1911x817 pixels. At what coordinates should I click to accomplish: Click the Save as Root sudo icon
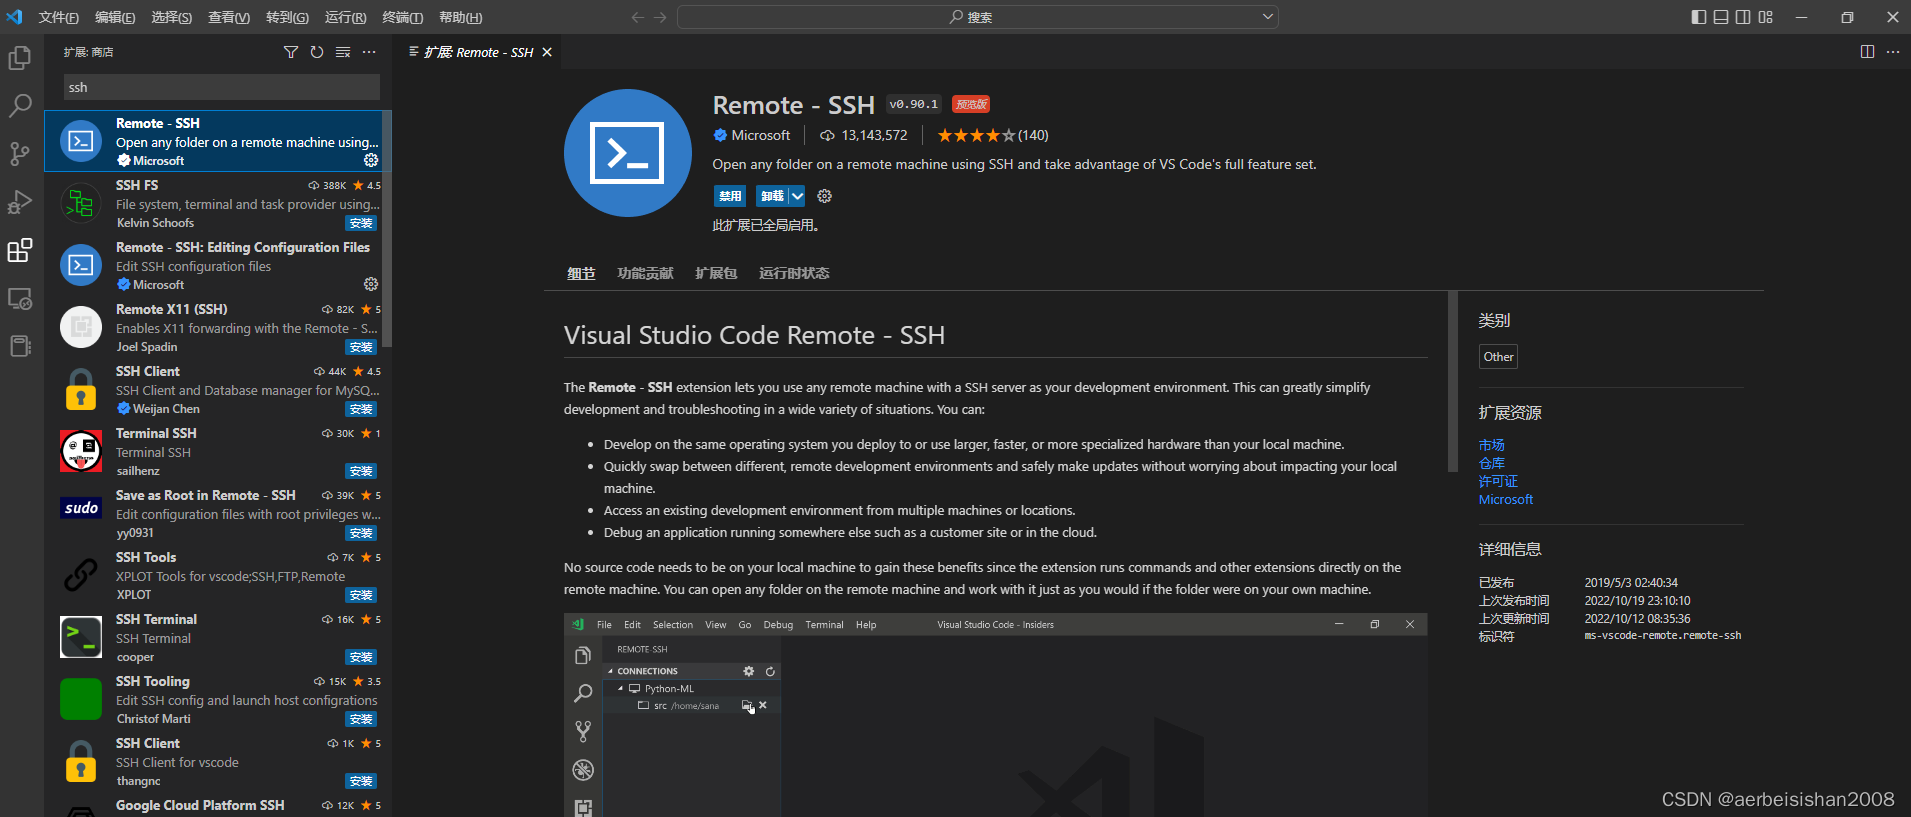click(81, 508)
